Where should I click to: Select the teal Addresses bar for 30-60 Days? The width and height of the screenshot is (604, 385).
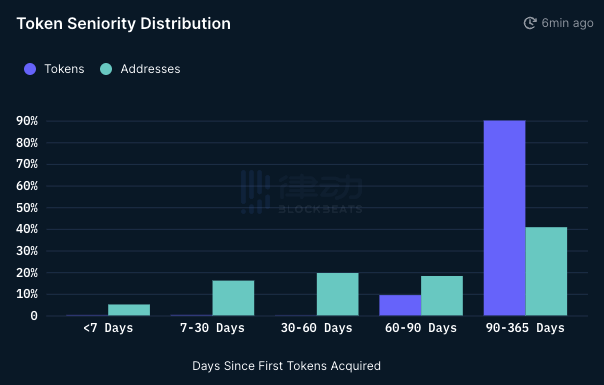coord(337,294)
